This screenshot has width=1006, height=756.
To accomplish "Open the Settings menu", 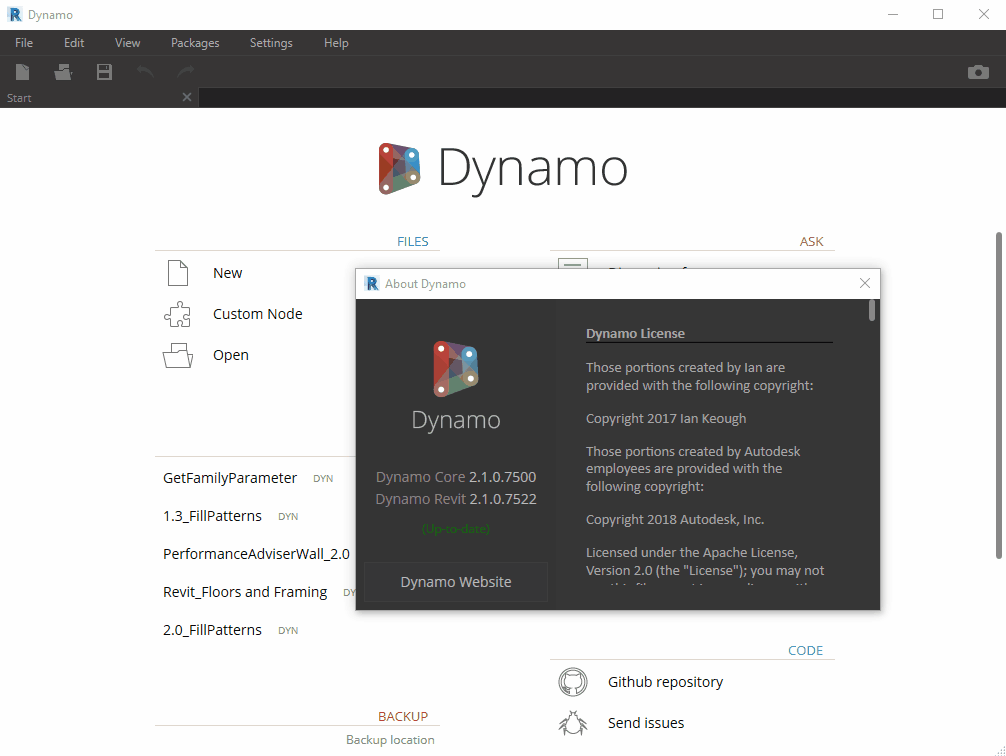I will point(271,42).
